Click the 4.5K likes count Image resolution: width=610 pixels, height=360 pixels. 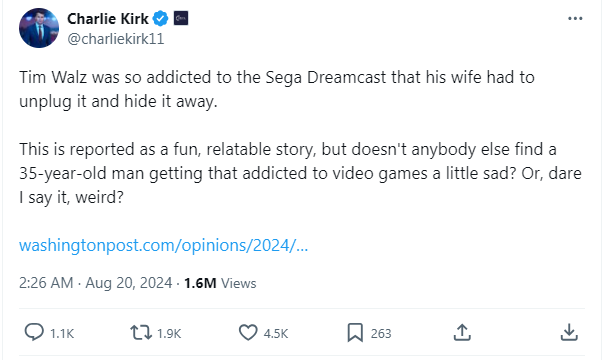276,334
